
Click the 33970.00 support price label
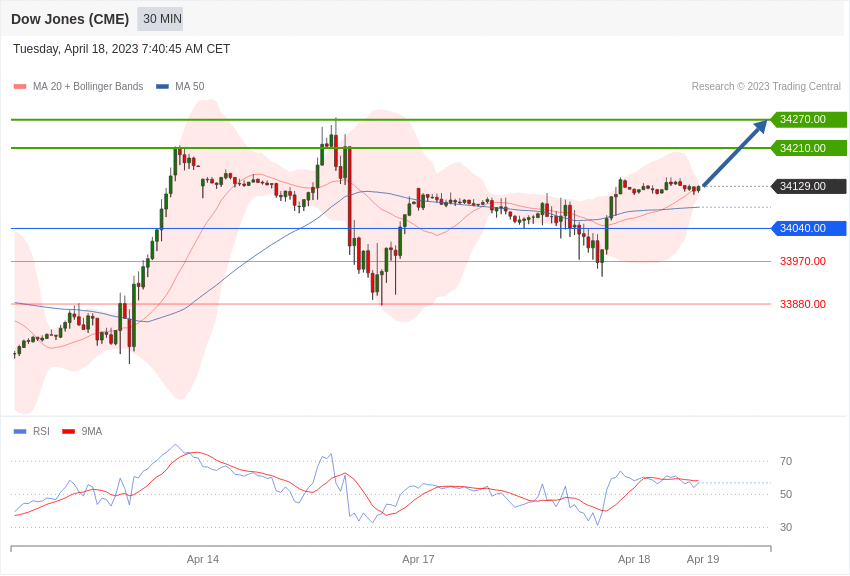click(802, 261)
